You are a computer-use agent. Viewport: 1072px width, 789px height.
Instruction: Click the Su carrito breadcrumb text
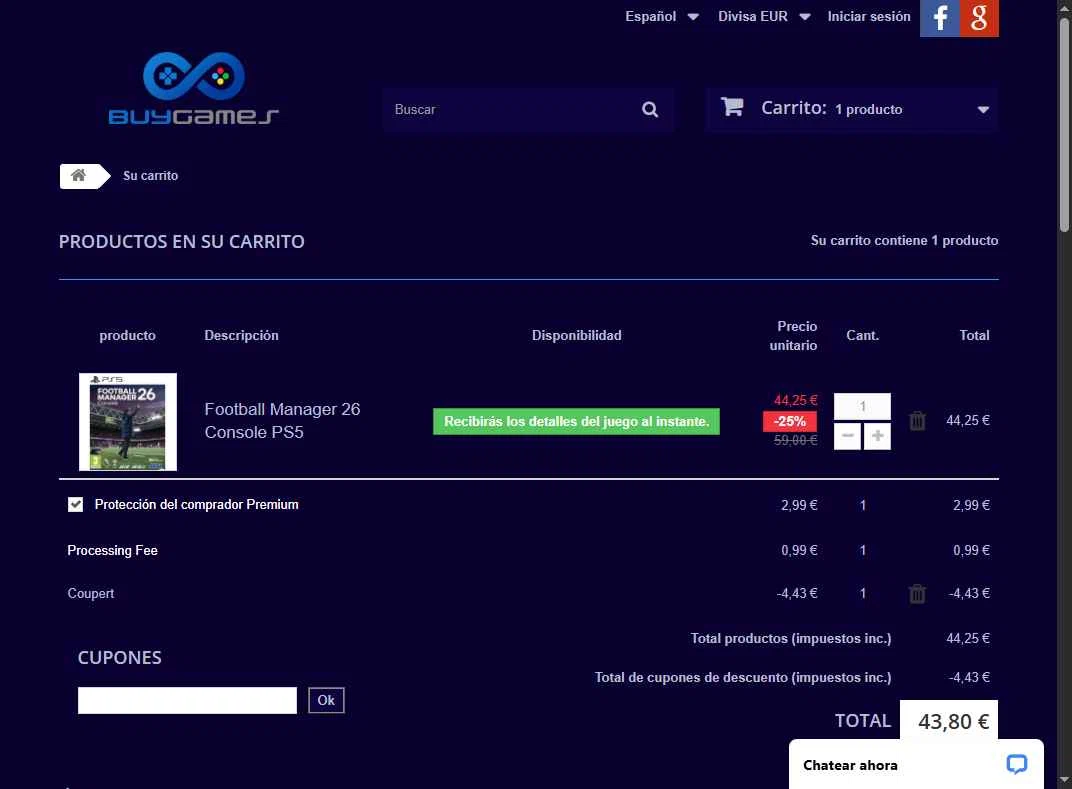(x=150, y=176)
